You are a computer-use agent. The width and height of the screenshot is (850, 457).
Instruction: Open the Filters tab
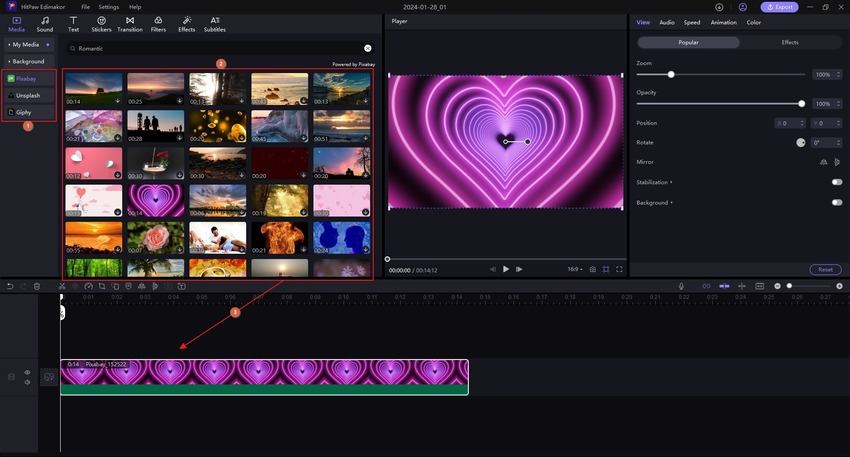coord(158,24)
